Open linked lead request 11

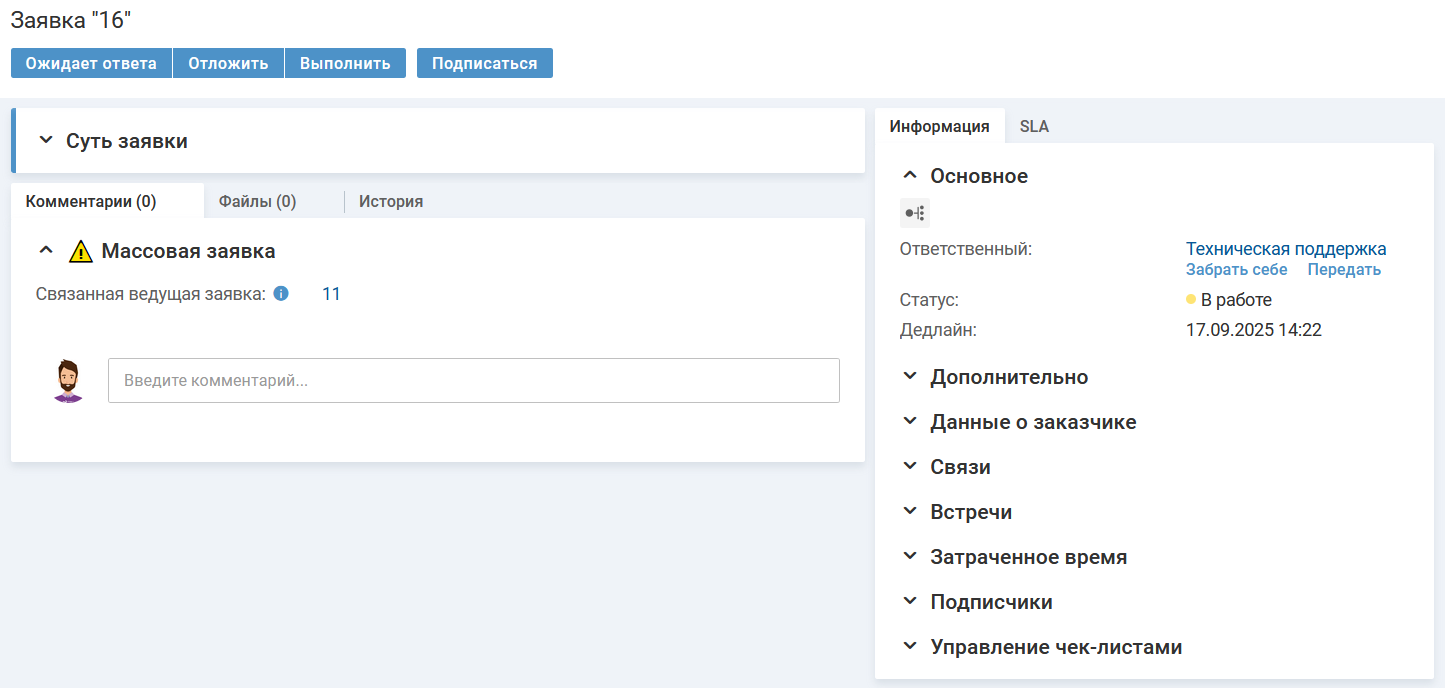click(331, 294)
